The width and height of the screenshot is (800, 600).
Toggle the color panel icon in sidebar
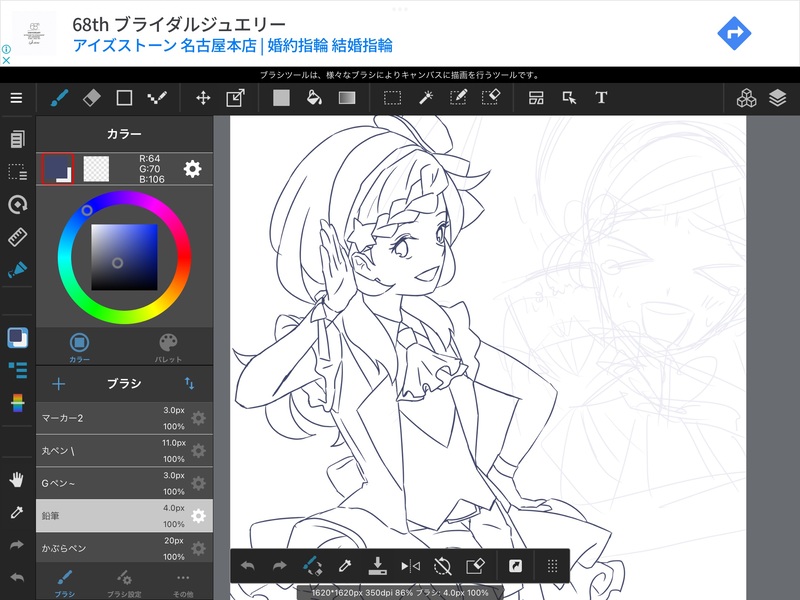tap(17, 337)
